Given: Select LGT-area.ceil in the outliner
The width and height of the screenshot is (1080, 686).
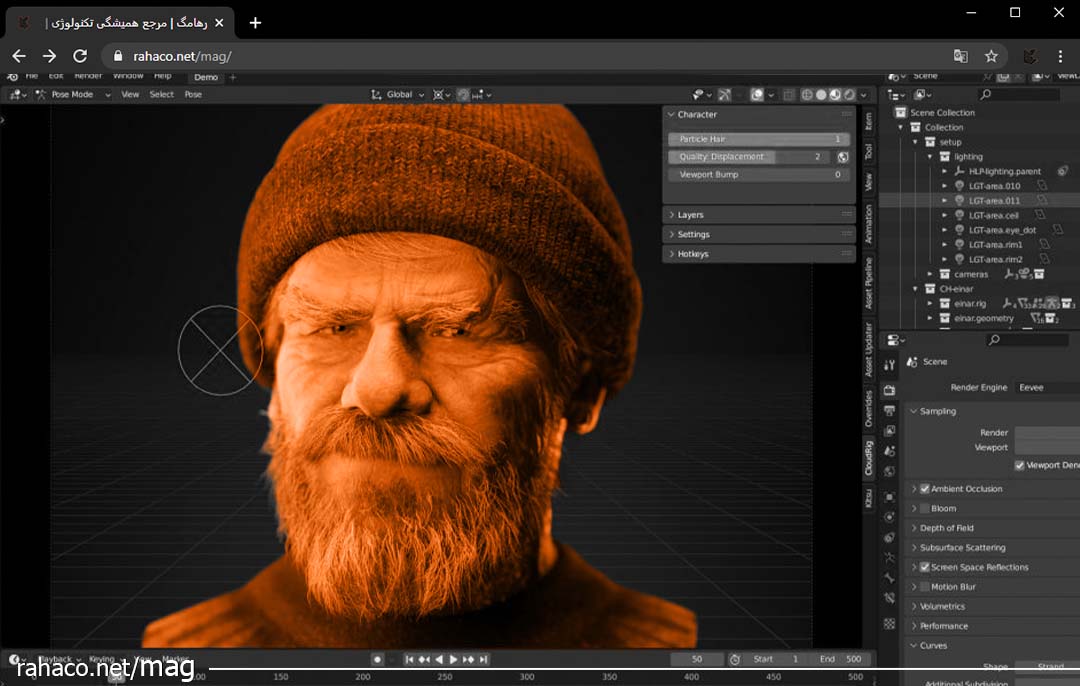Looking at the screenshot, I should [993, 215].
